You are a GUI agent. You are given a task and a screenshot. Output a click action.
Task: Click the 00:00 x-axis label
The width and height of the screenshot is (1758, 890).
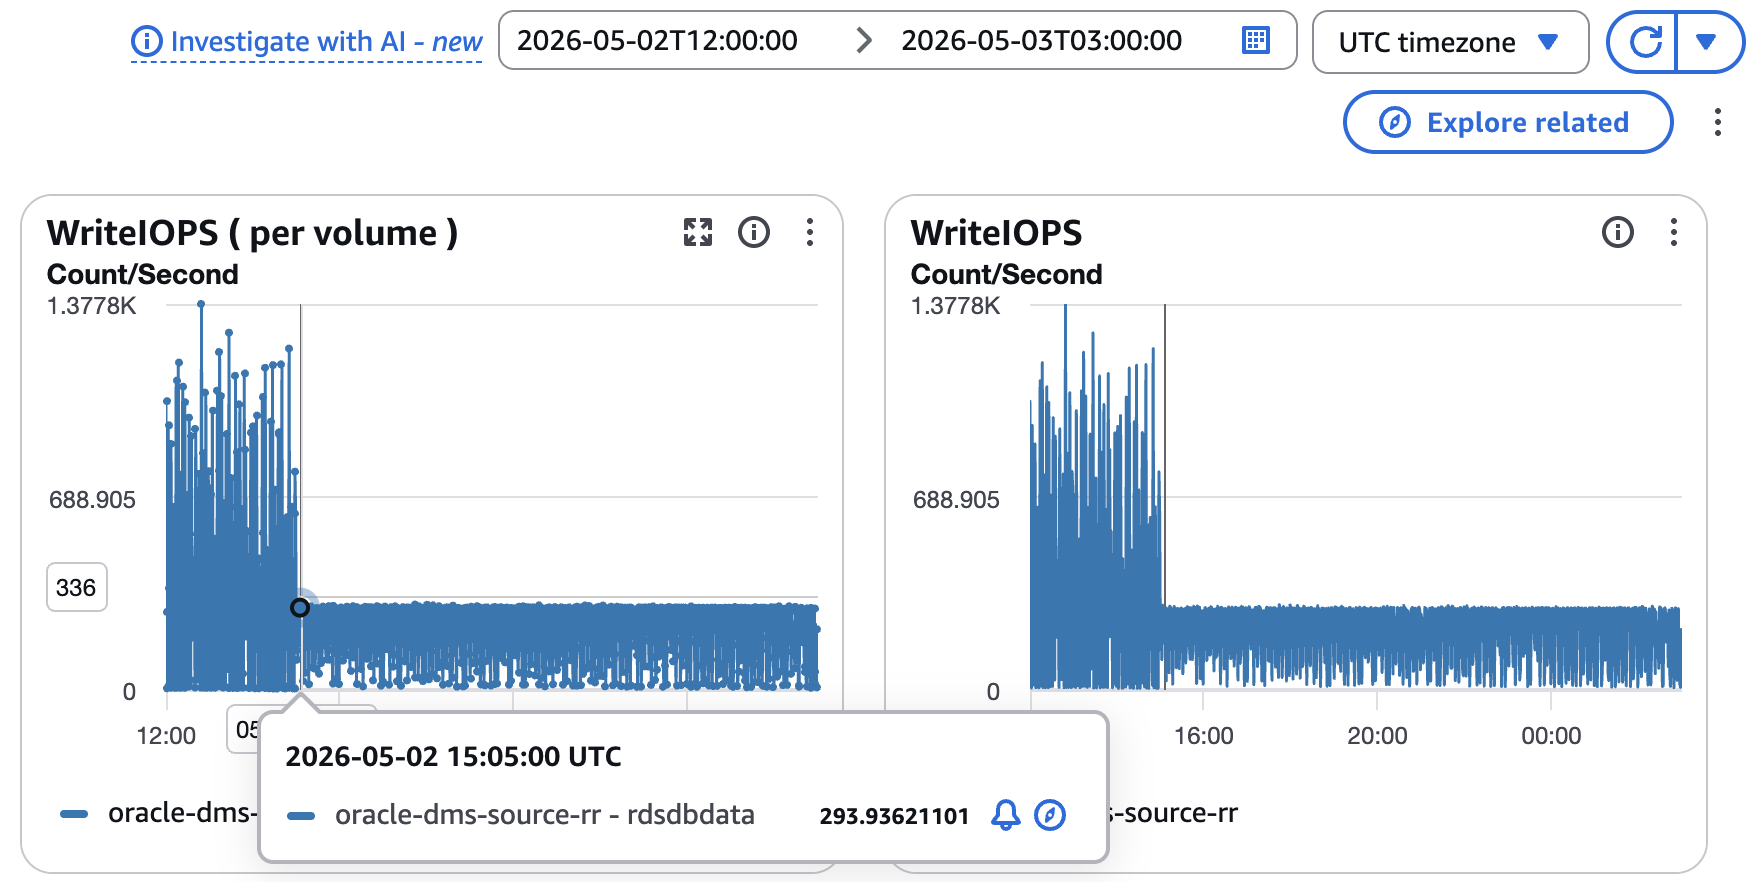(1551, 736)
